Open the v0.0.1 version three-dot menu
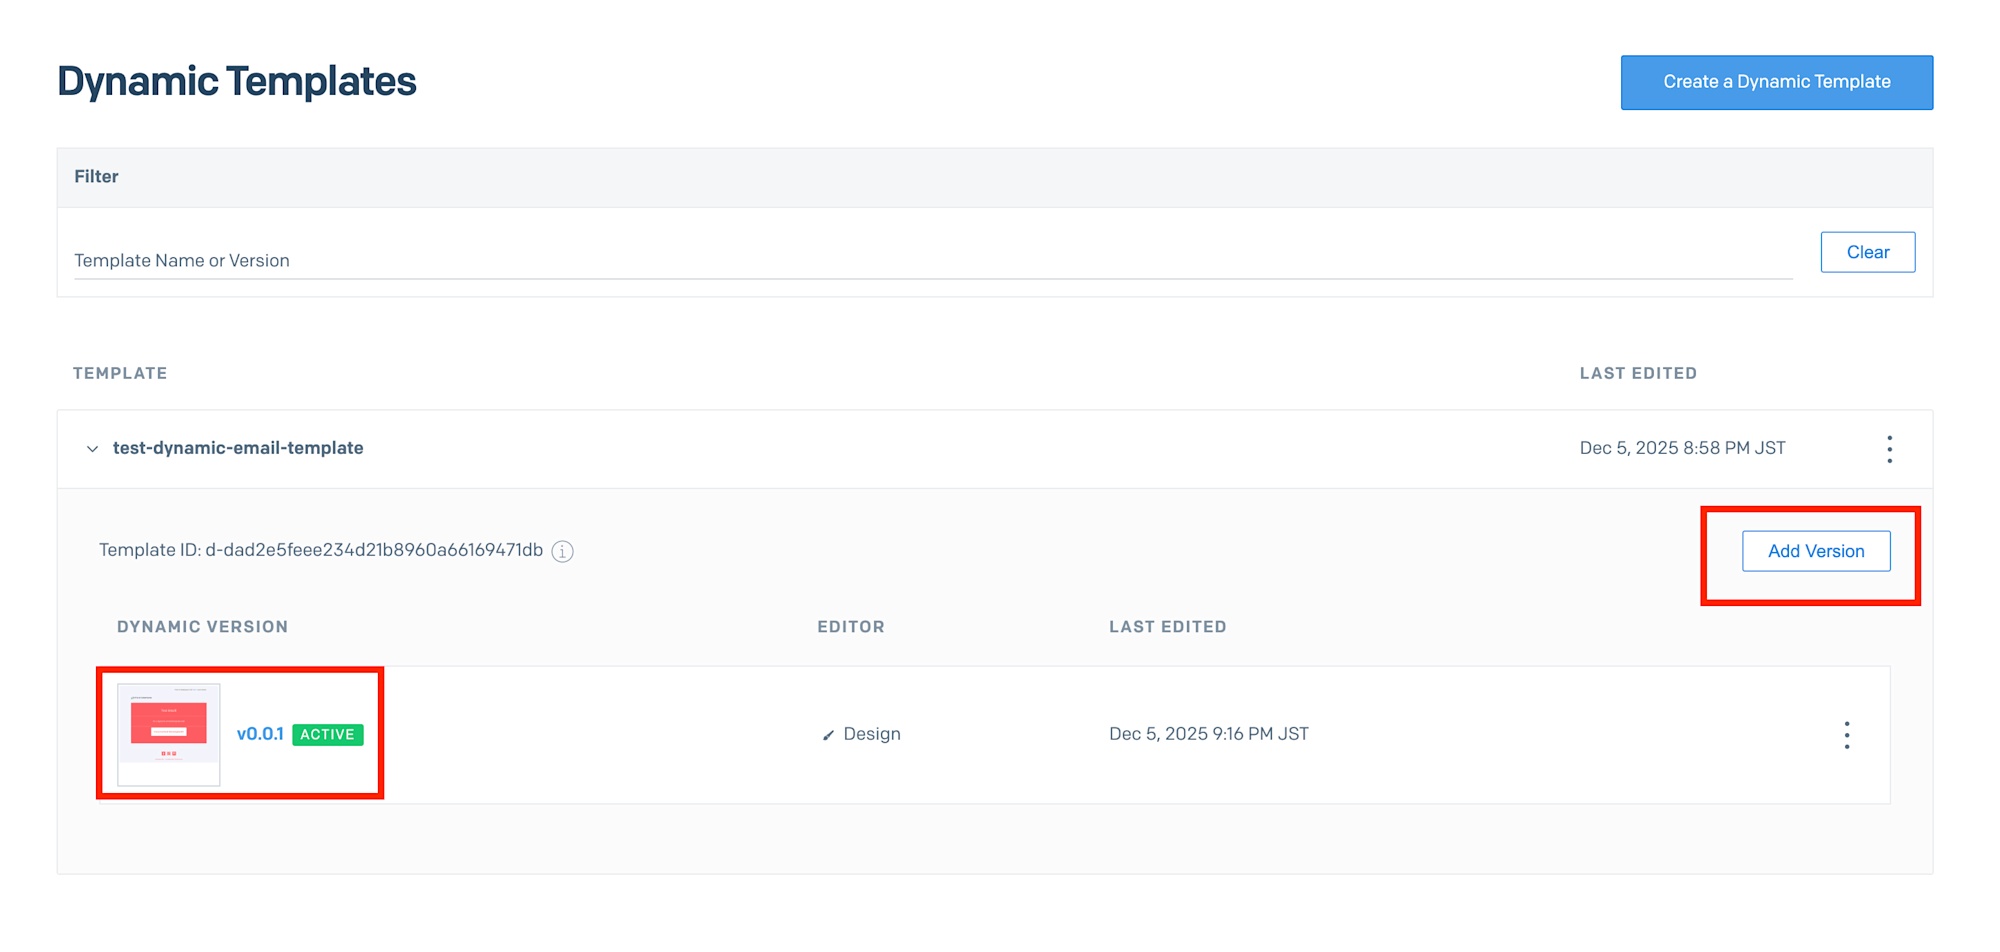The width and height of the screenshot is (2000, 952). 1846,735
